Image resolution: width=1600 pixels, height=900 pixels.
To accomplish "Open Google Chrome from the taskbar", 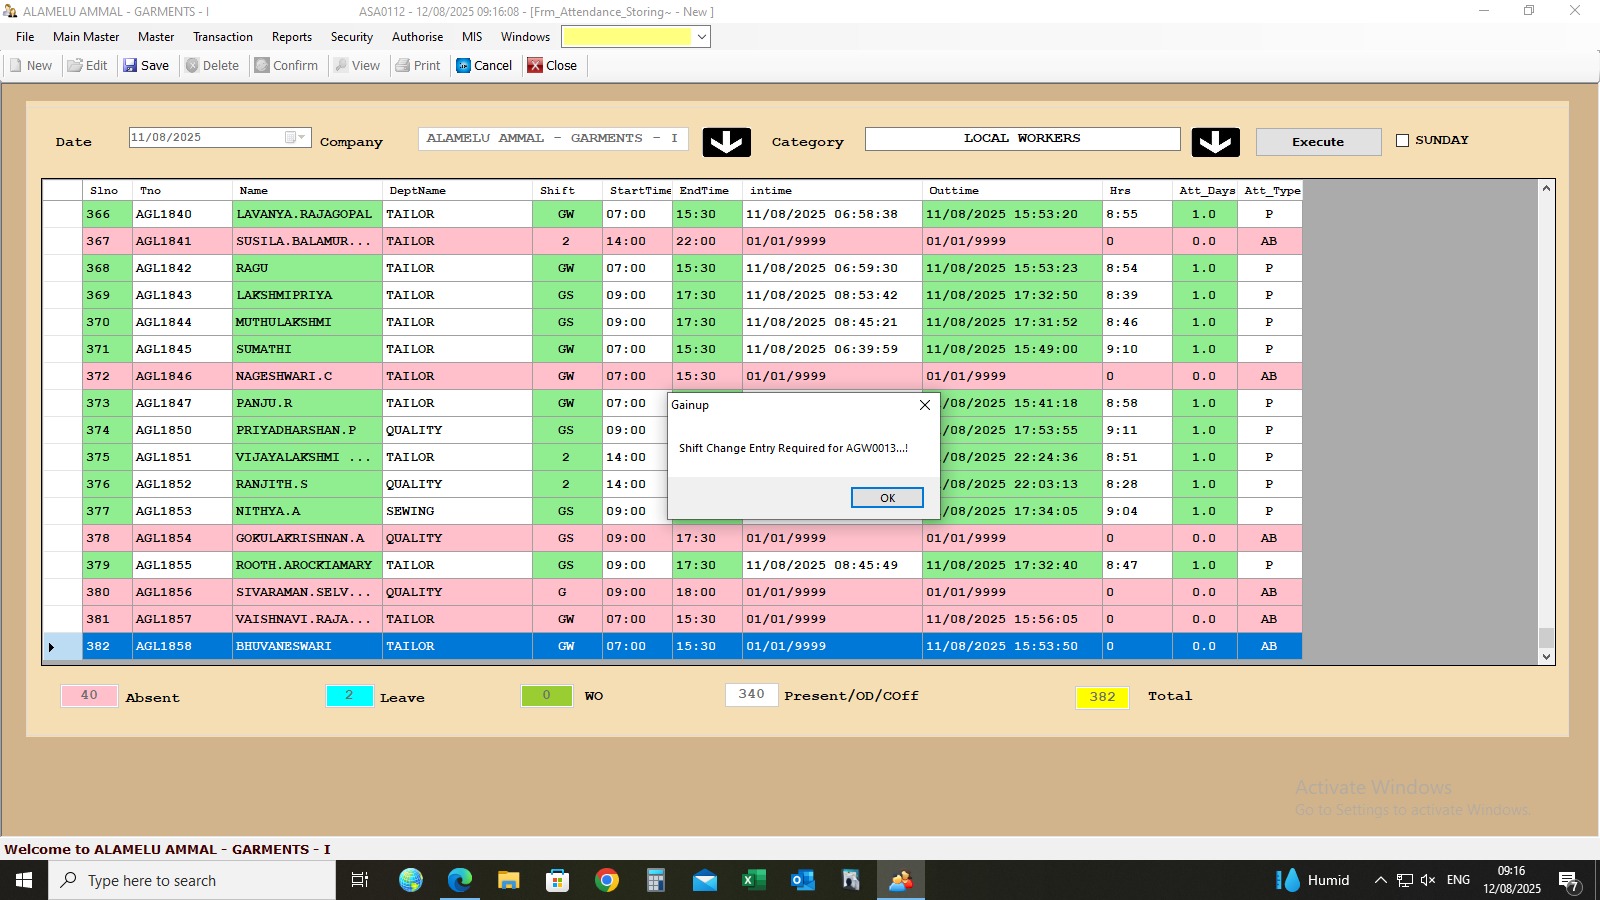I will [607, 880].
